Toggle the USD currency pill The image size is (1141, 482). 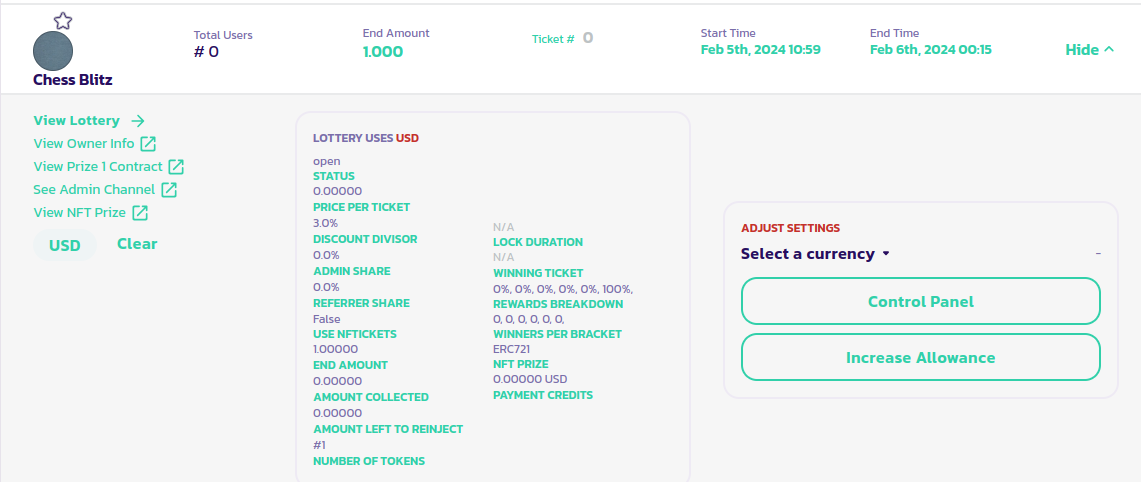[65, 245]
